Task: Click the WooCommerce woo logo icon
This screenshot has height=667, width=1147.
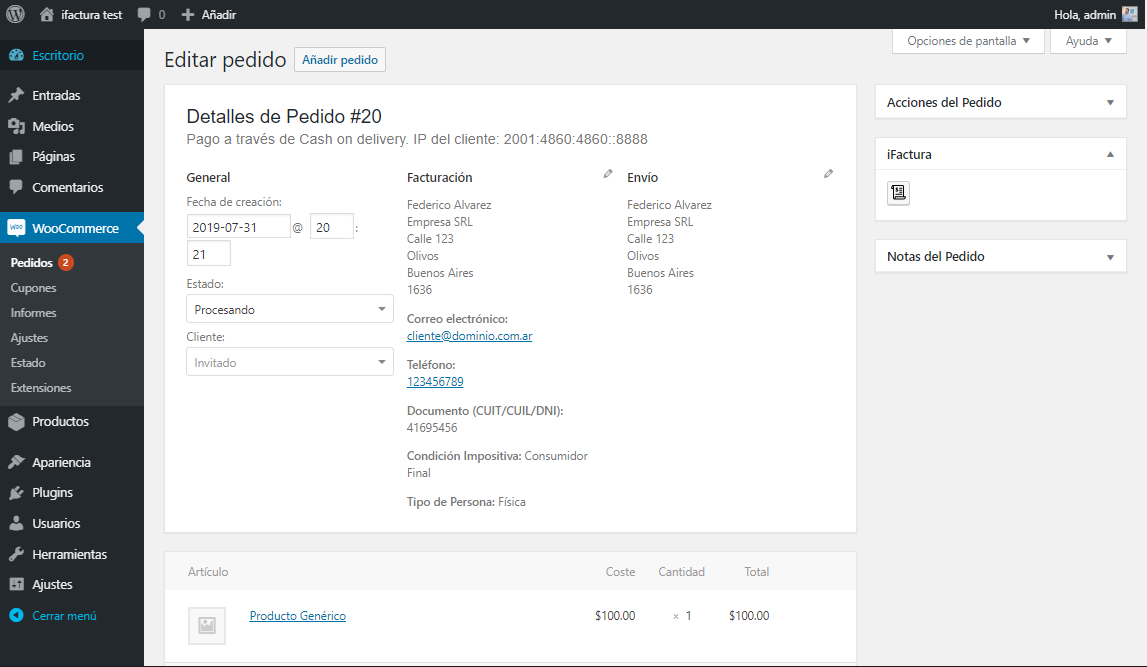Action: tap(16, 227)
